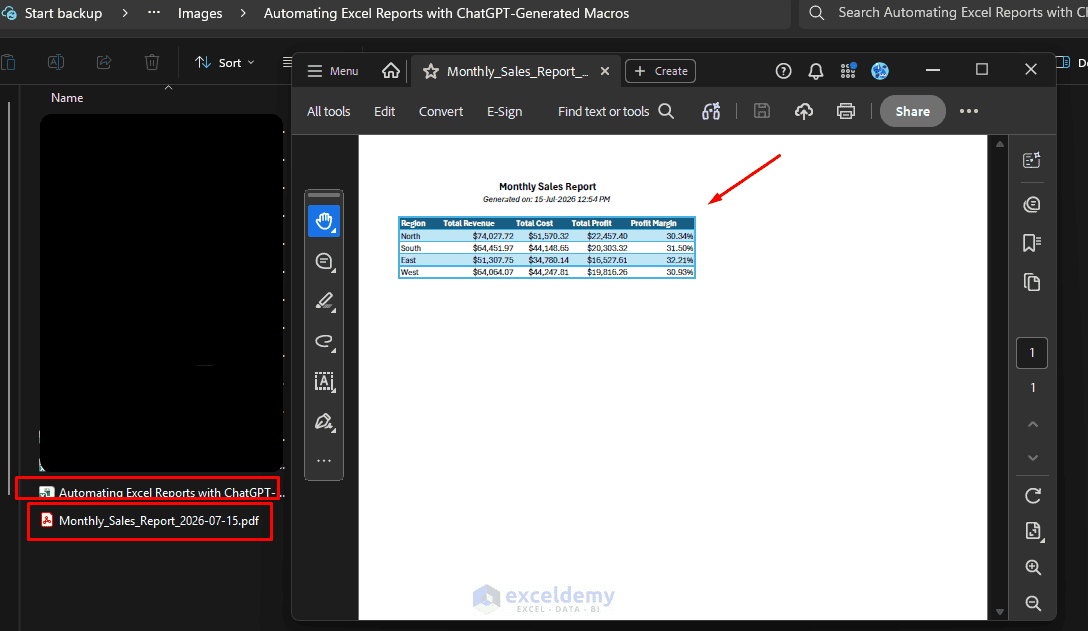Click the Automating Excel Reports breadcrumb
The image size is (1088, 631).
point(446,13)
